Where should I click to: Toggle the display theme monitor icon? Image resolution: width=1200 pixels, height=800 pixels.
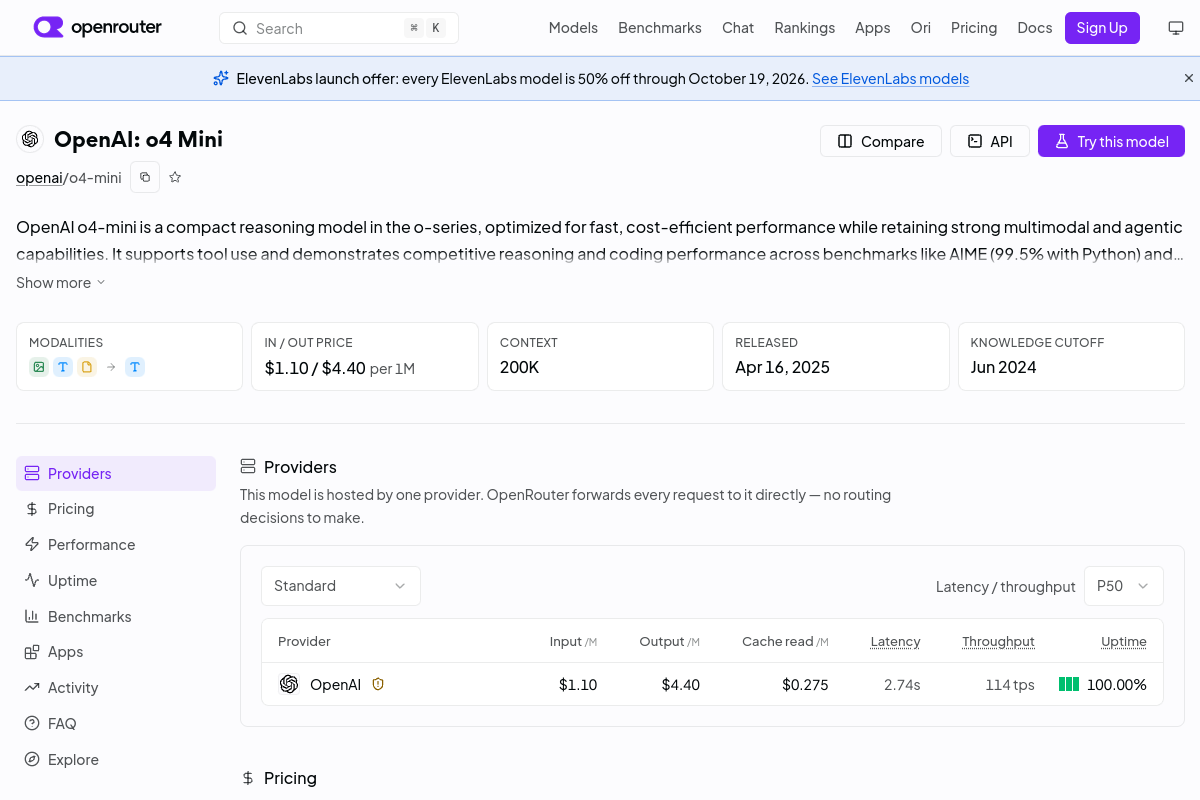(1176, 28)
